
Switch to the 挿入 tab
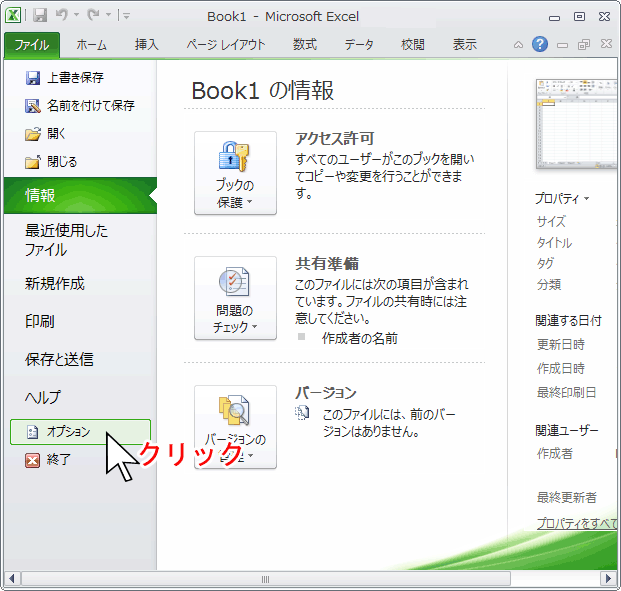click(x=147, y=45)
